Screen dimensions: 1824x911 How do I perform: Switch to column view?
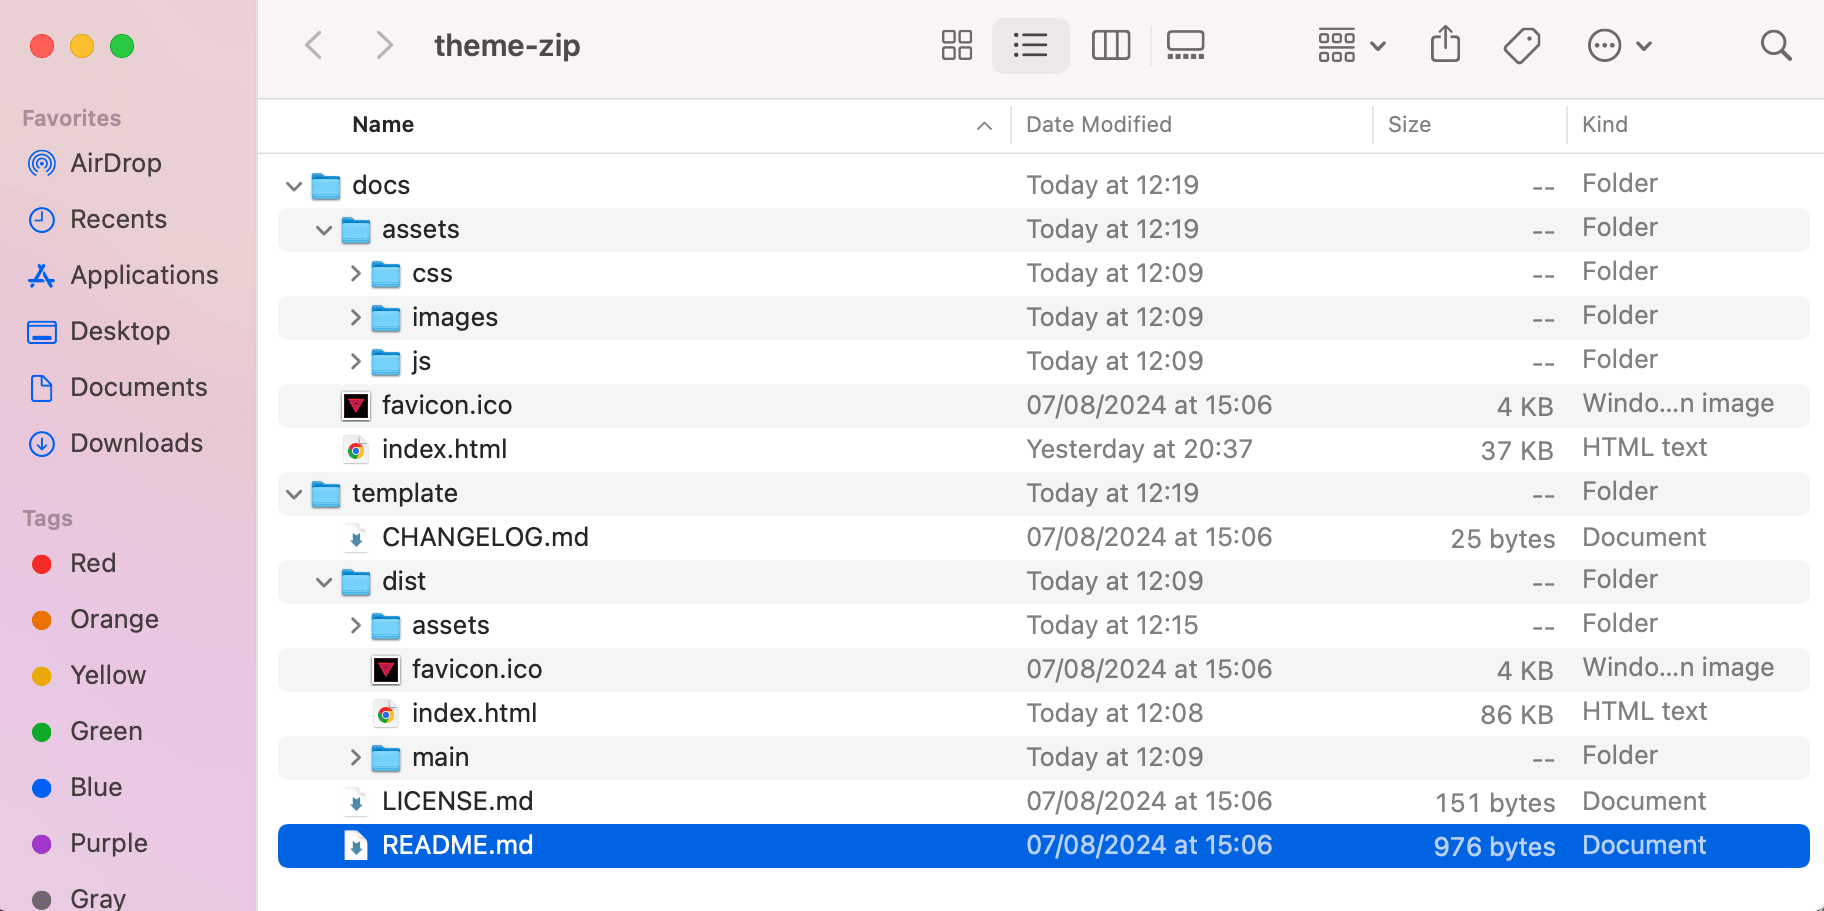tap(1110, 46)
